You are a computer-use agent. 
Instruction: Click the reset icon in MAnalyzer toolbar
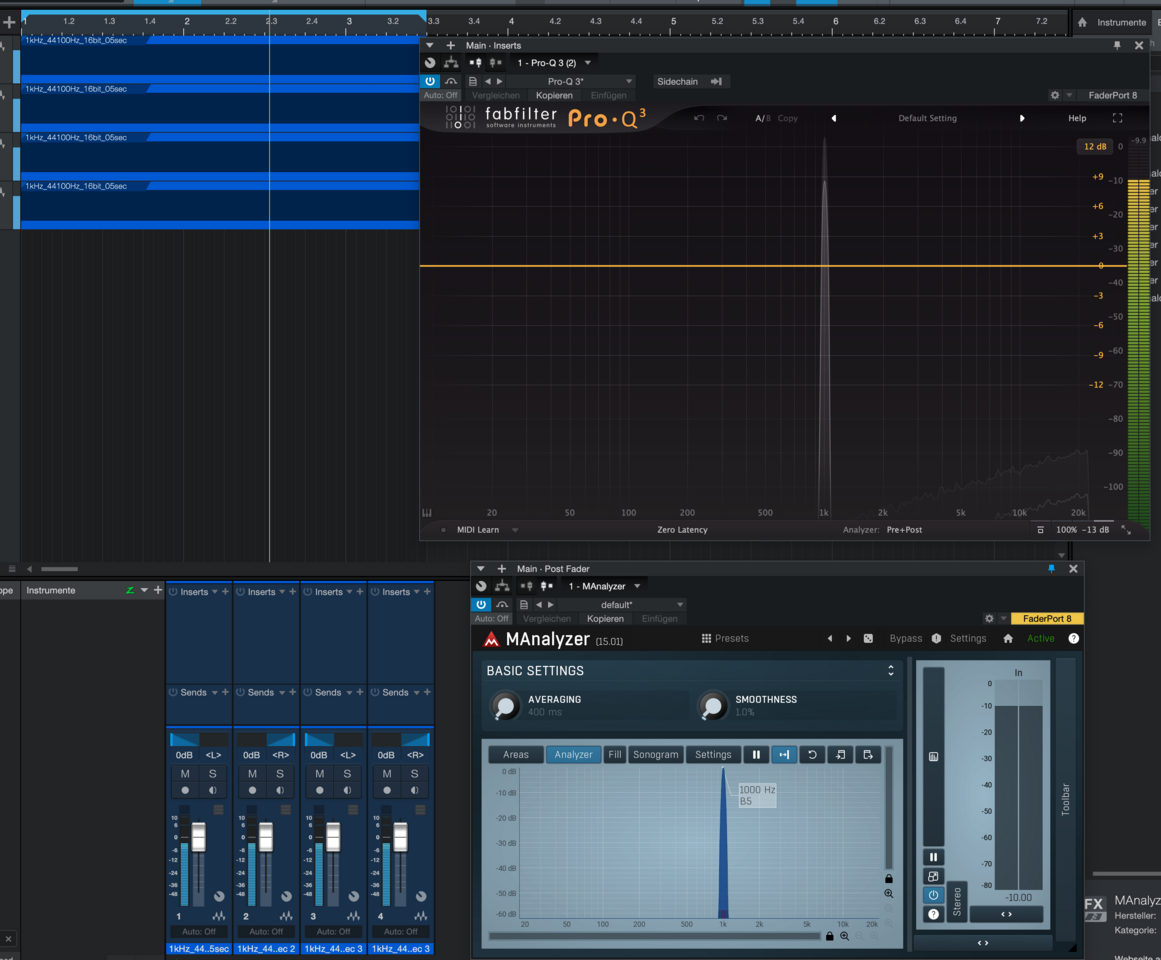click(x=812, y=755)
